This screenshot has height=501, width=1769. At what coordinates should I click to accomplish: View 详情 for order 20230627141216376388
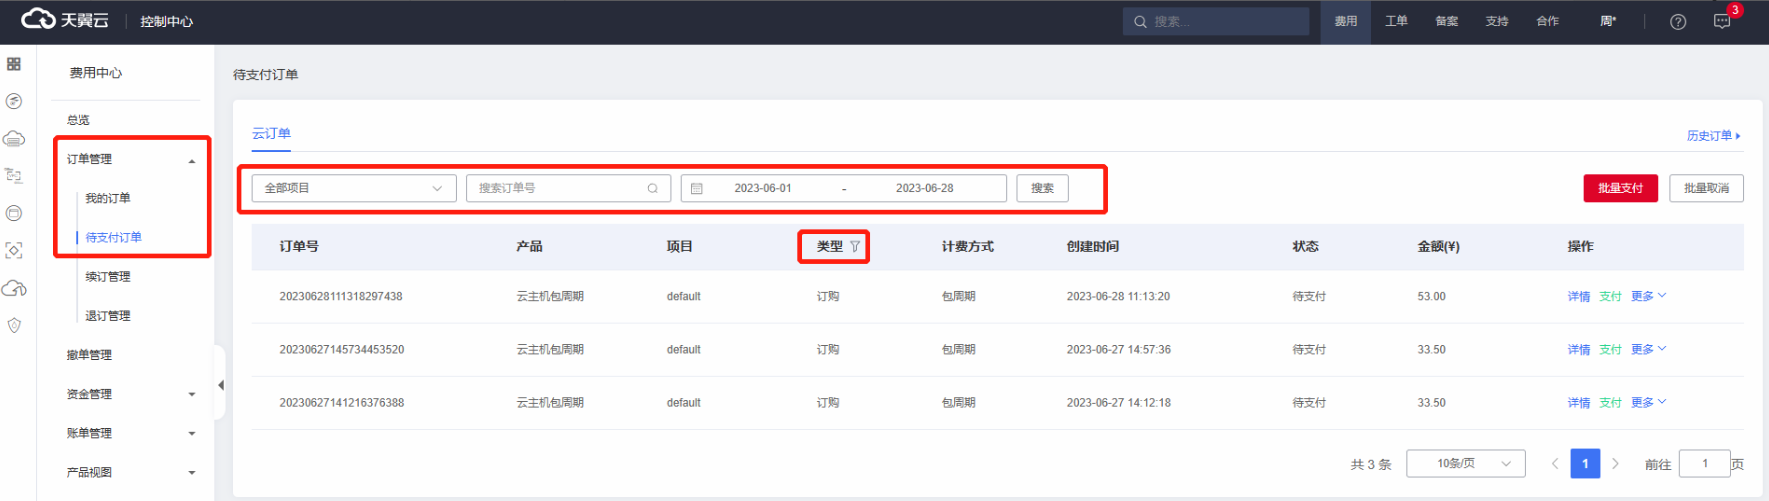tap(1579, 402)
